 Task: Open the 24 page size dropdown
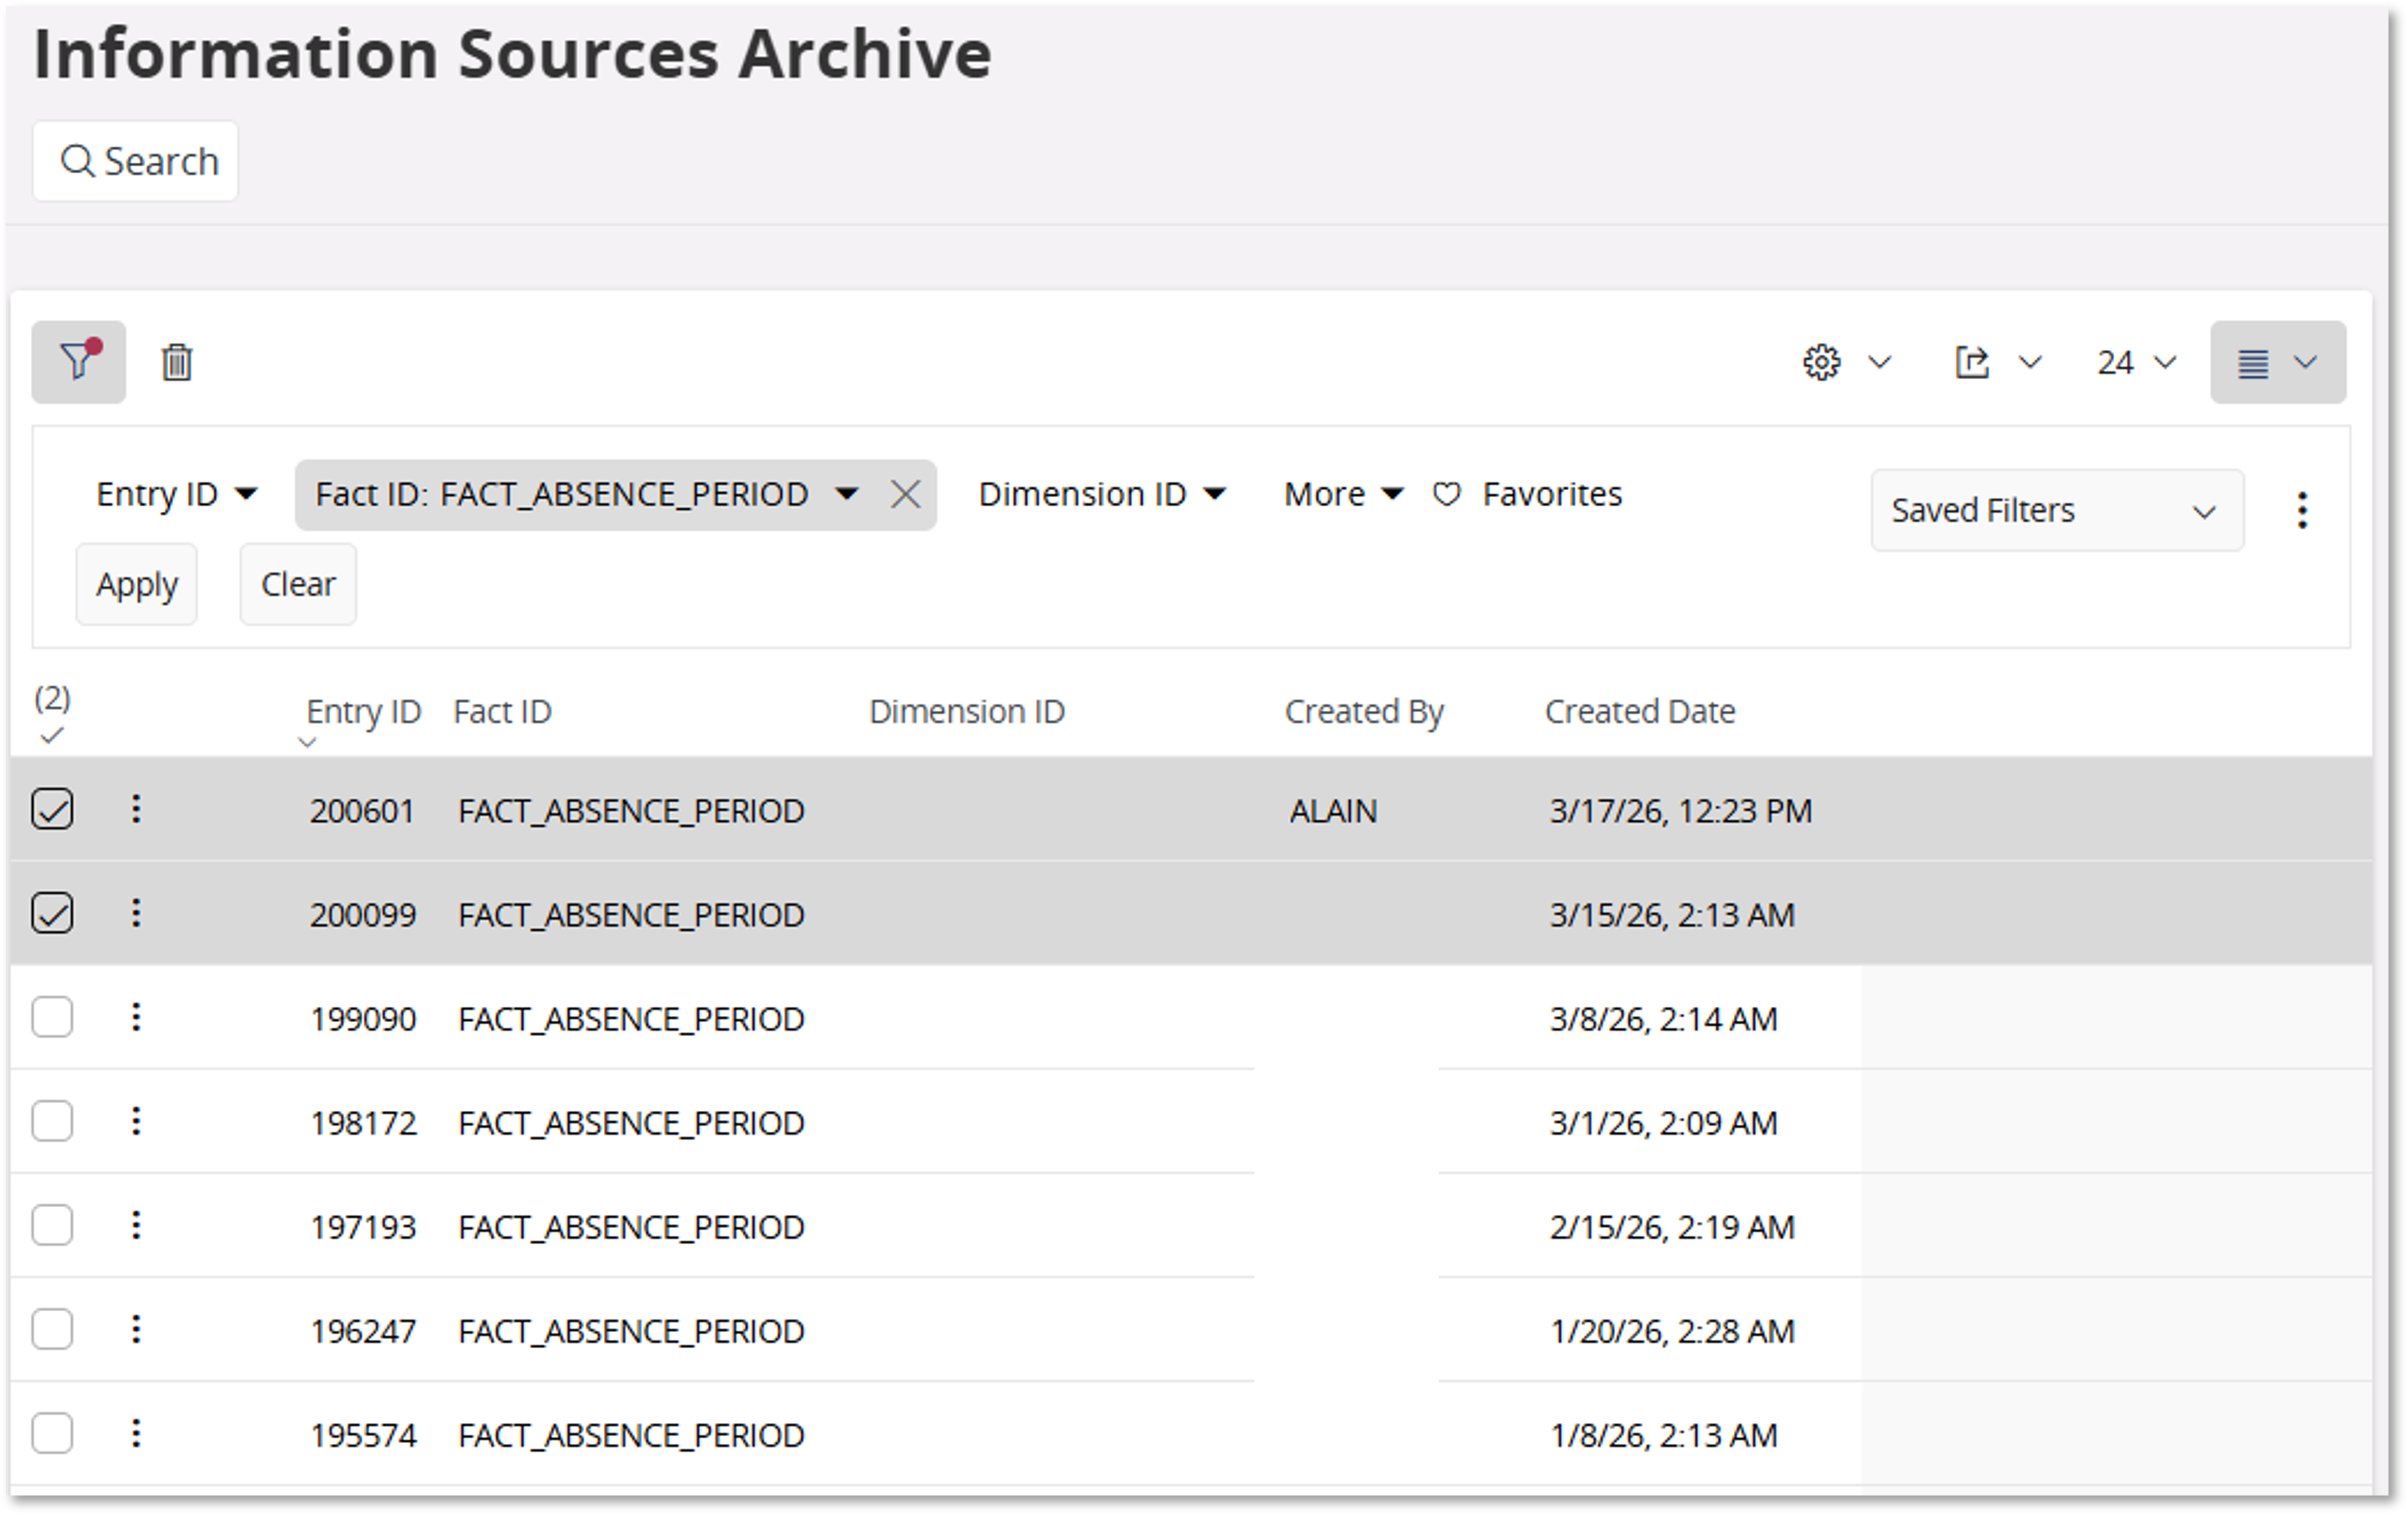click(2136, 362)
